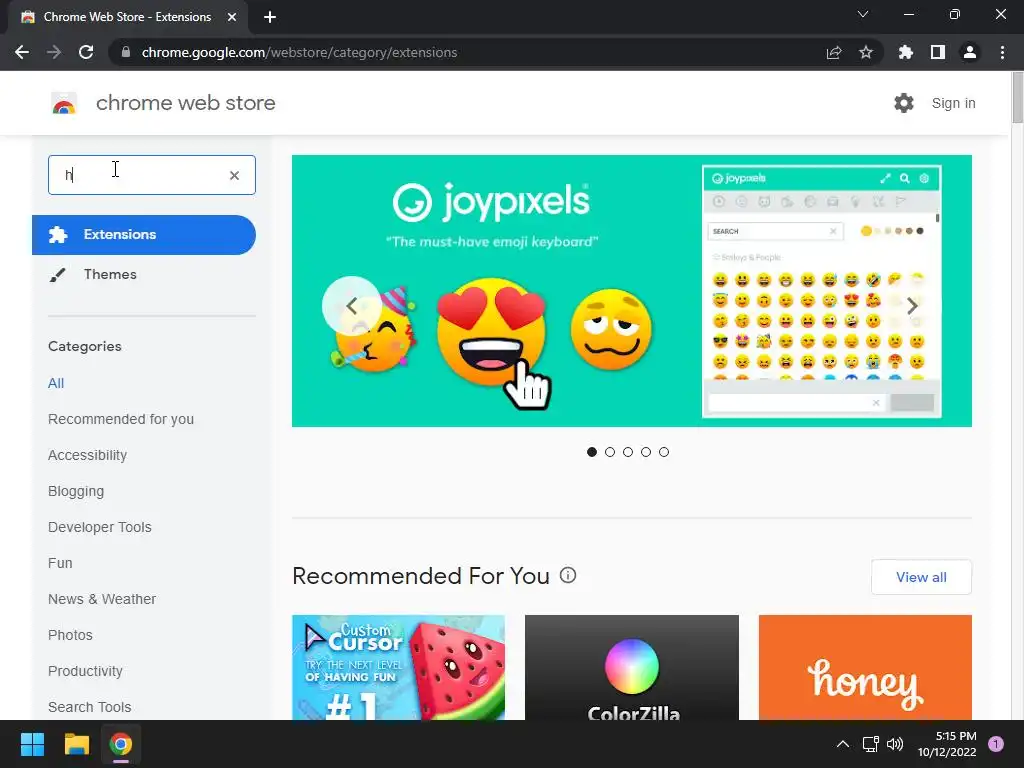Open the Photos category

coord(71,635)
